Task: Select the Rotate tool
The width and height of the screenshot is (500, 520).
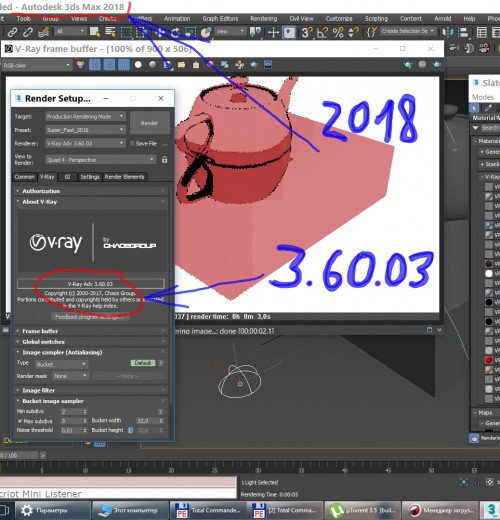Action: pos(175,32)
